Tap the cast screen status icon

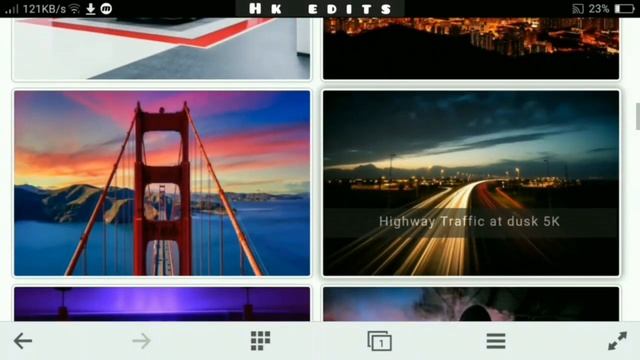(578, 9)
